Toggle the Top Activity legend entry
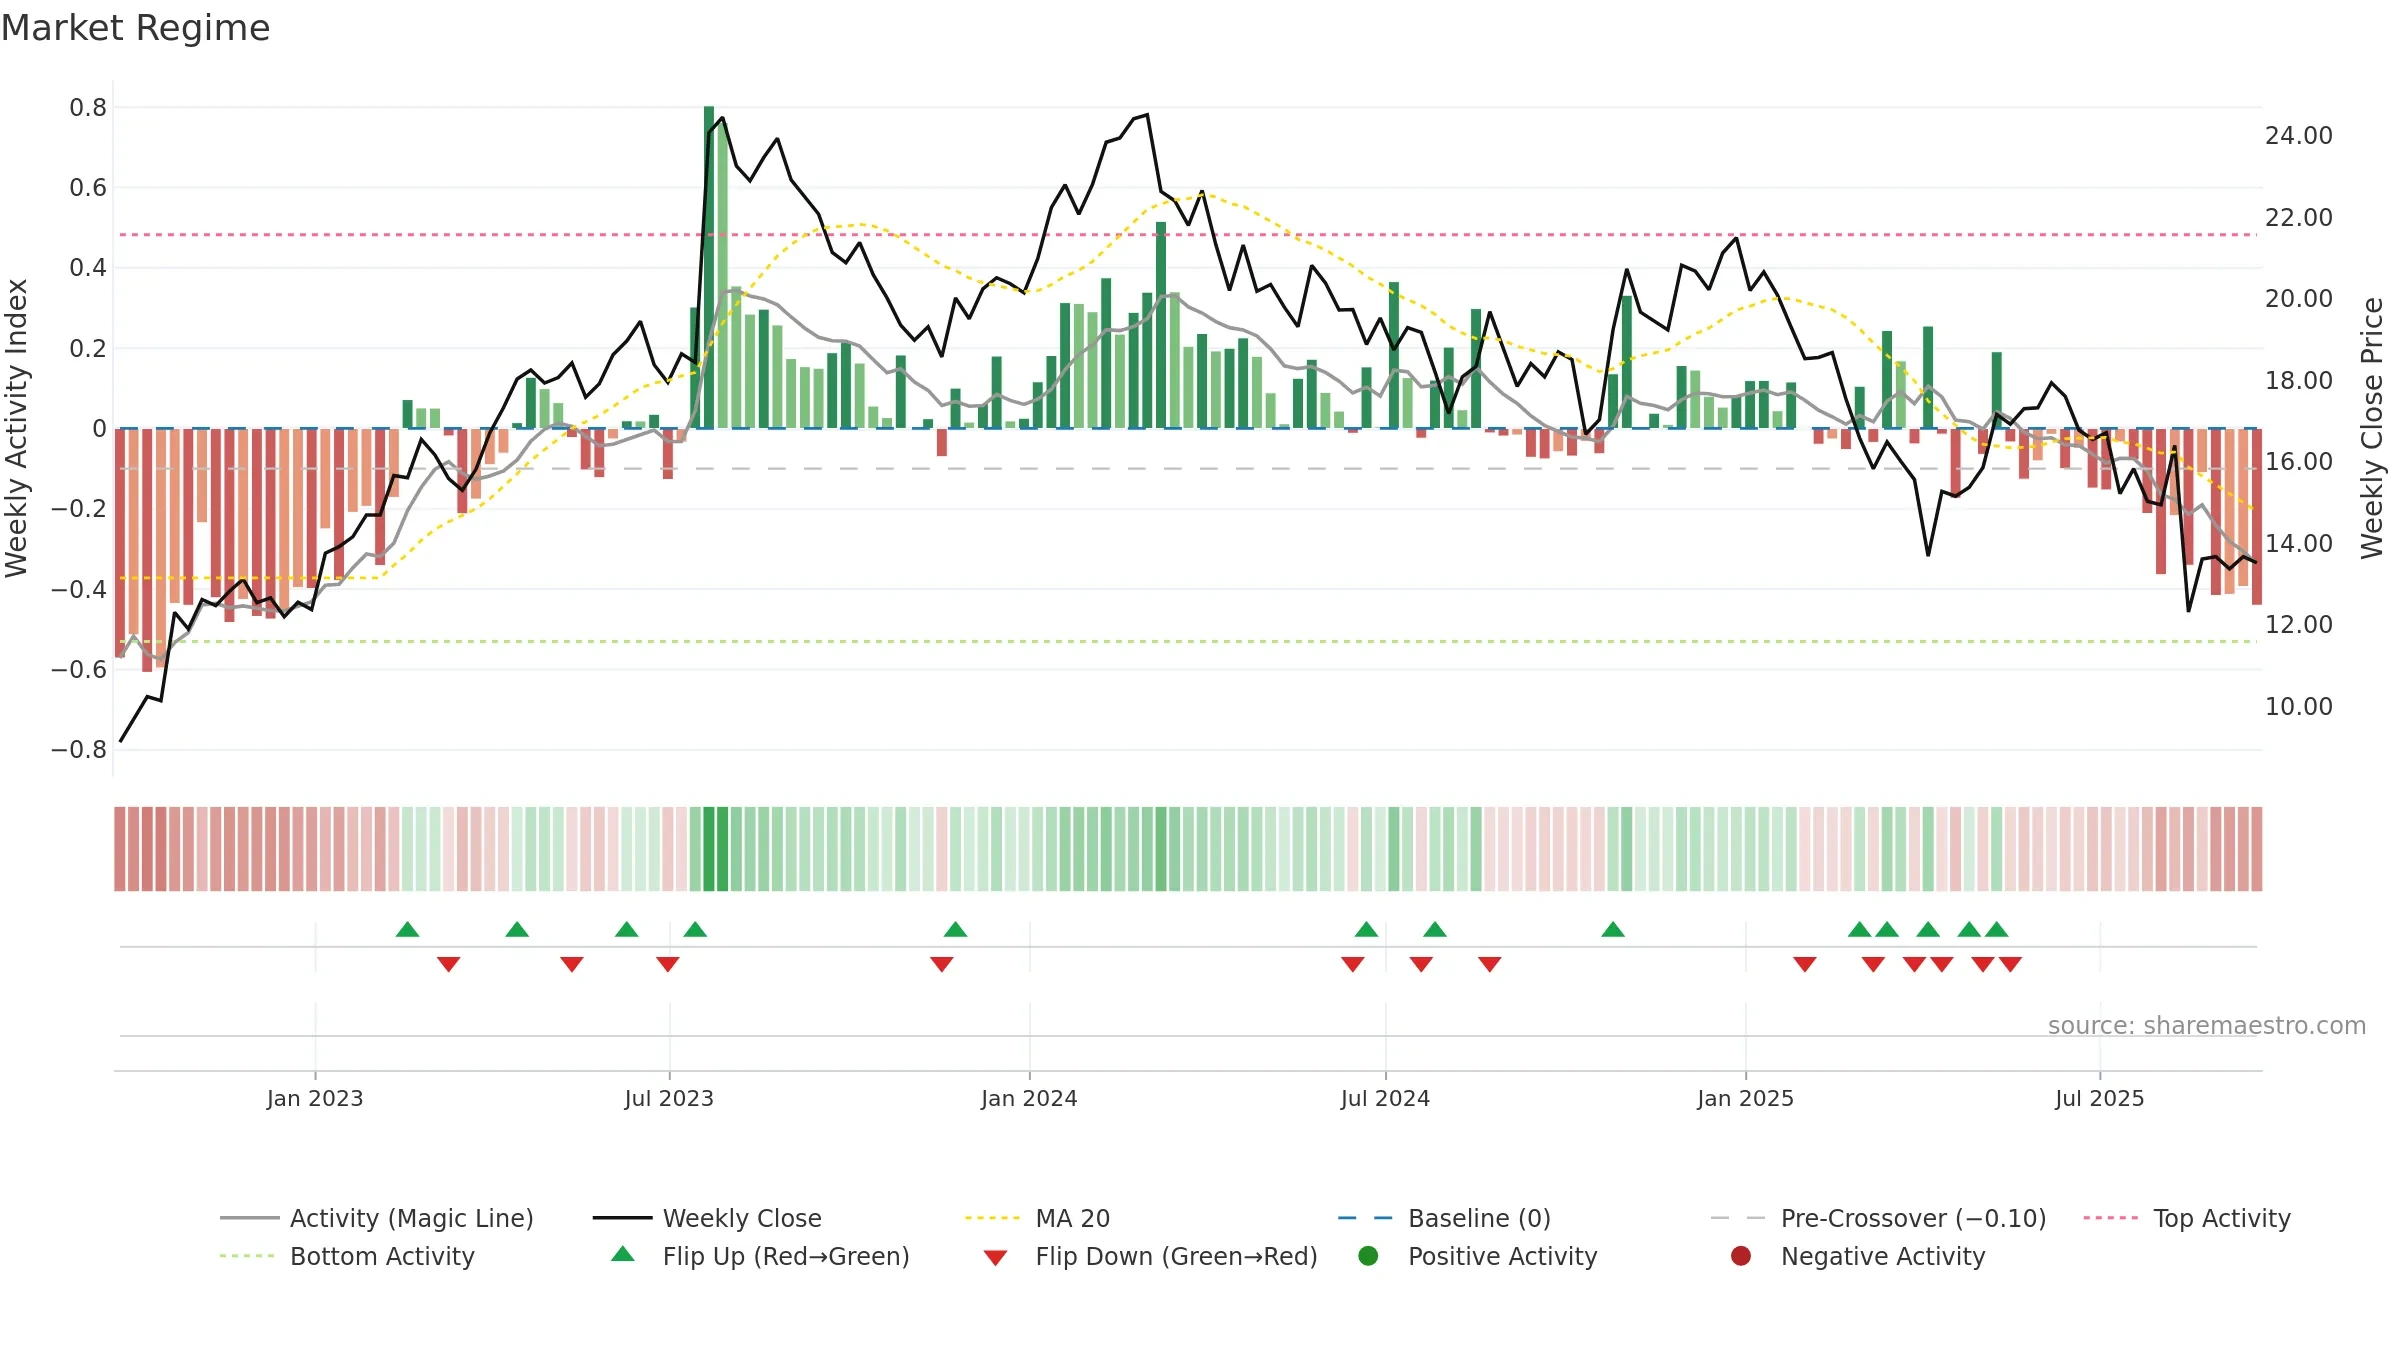Viewport: 2400px width, 1350px height. [2187, 1218]
